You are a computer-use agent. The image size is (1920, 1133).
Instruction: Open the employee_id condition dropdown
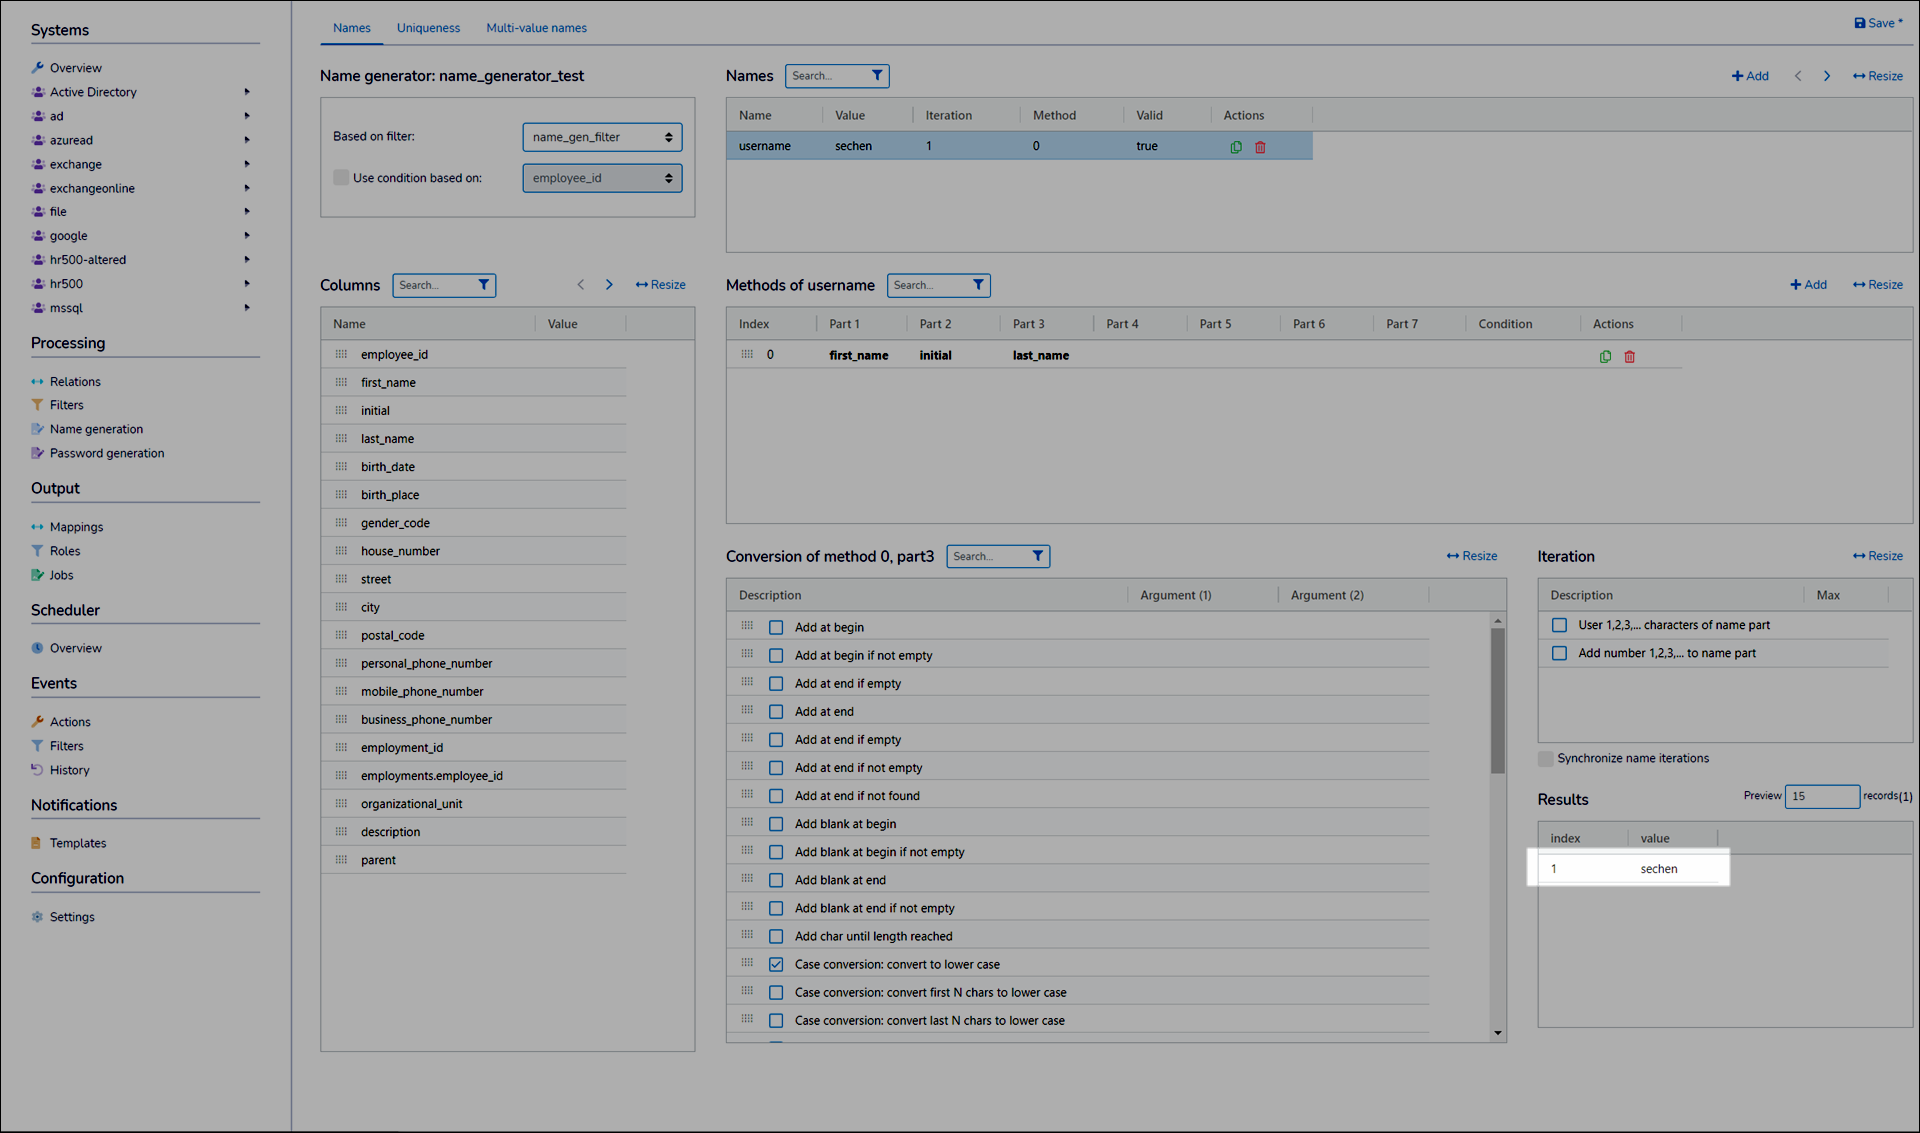click(x=602, y=178)
